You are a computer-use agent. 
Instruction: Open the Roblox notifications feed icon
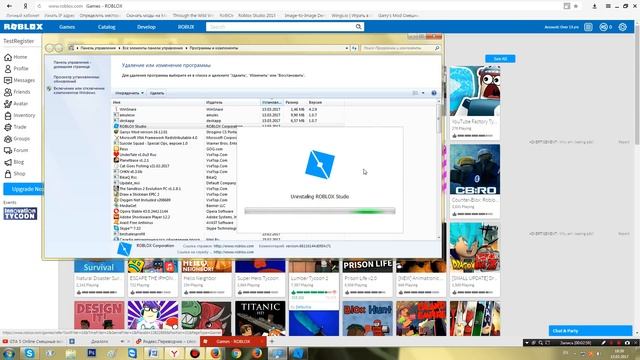(x=588, y=27)
